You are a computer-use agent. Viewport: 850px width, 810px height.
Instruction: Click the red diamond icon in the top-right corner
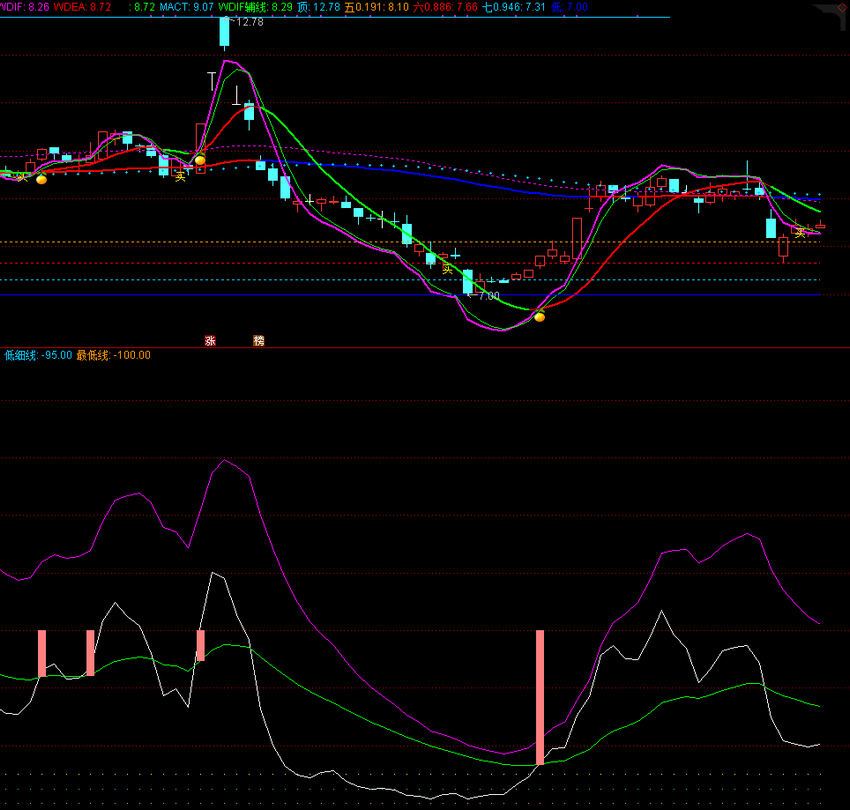(x=841, y=9)
